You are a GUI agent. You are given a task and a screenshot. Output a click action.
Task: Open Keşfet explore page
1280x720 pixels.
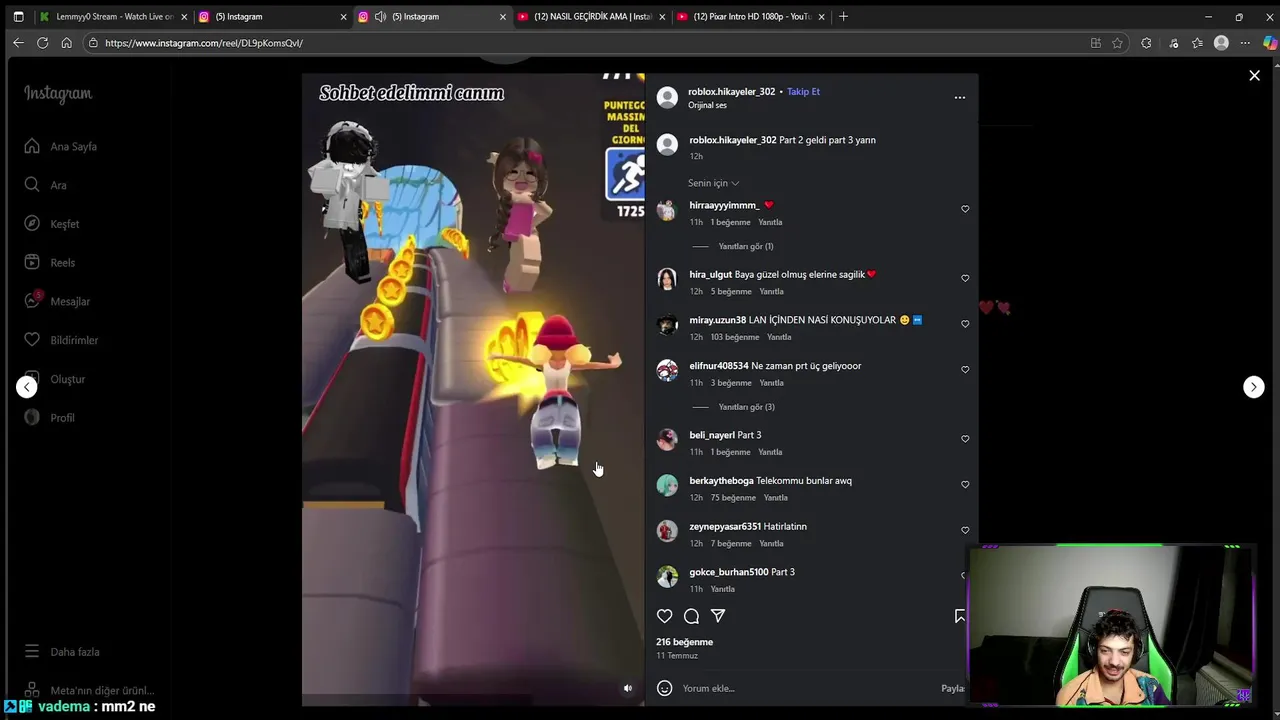pos(52,224)
